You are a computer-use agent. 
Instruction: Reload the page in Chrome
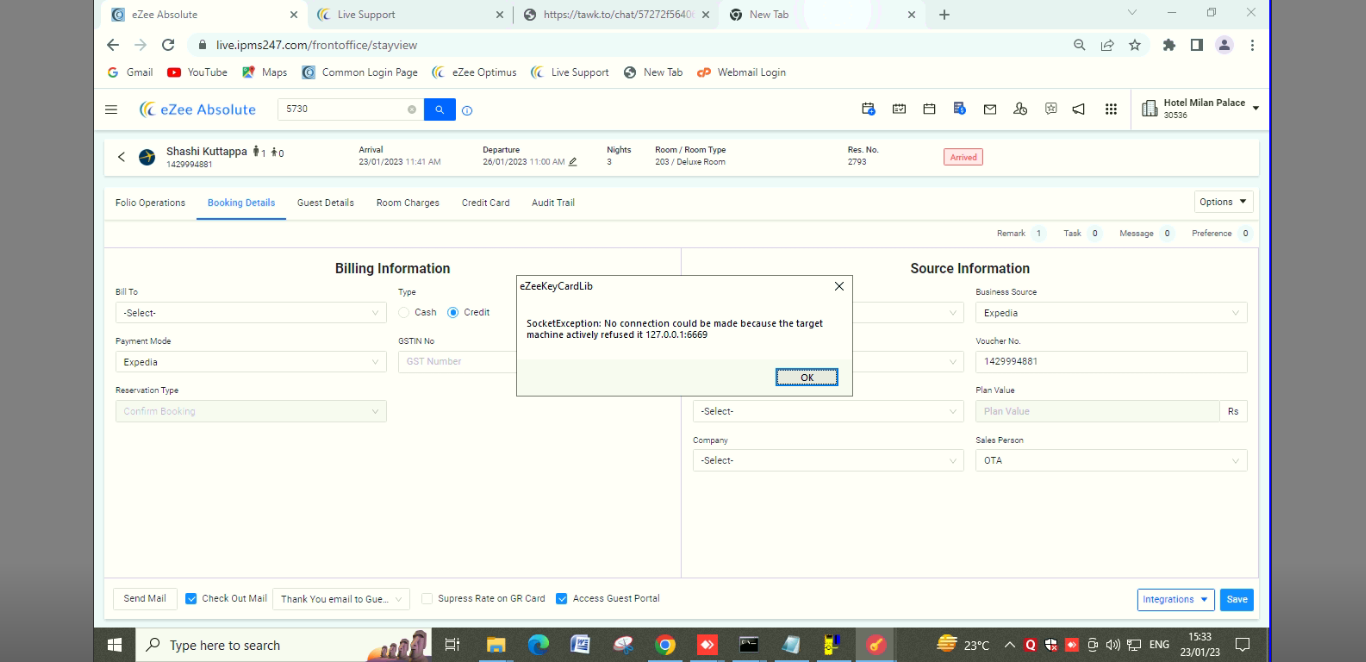(168, 45)
